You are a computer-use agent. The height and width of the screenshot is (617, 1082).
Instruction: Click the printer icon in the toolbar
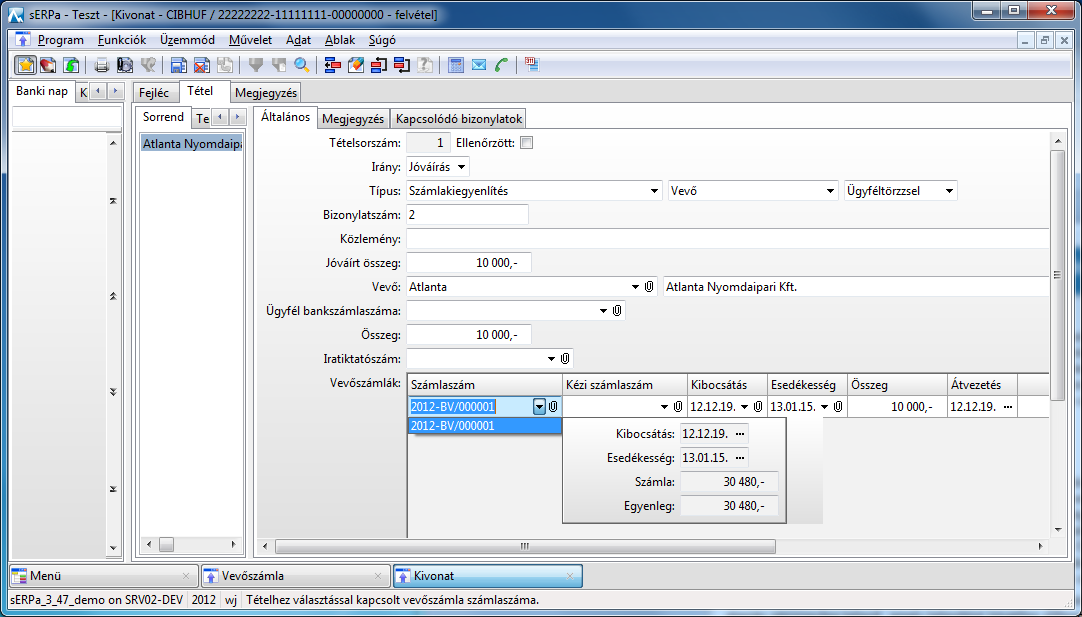click(x=101, y=65)
